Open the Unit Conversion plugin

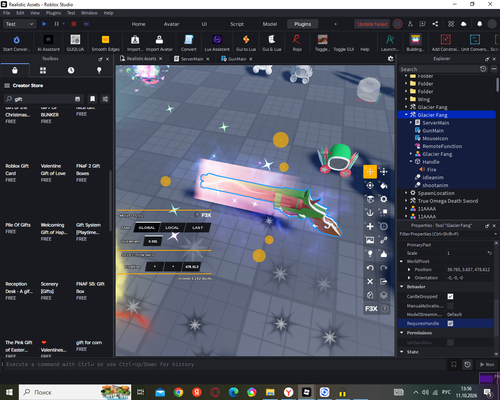475,43
